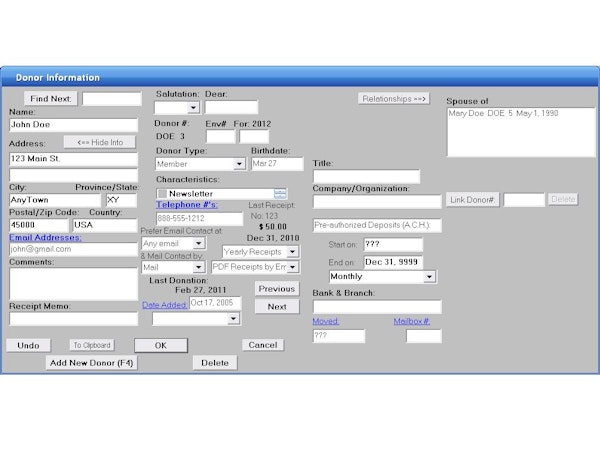Expand the Monthly frequency dropdown

click(430, 277)
